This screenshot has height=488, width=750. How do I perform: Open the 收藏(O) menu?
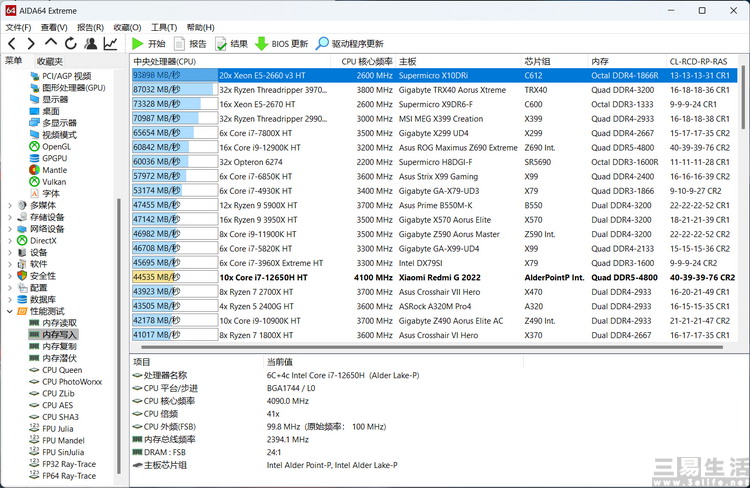pos(127,27)
